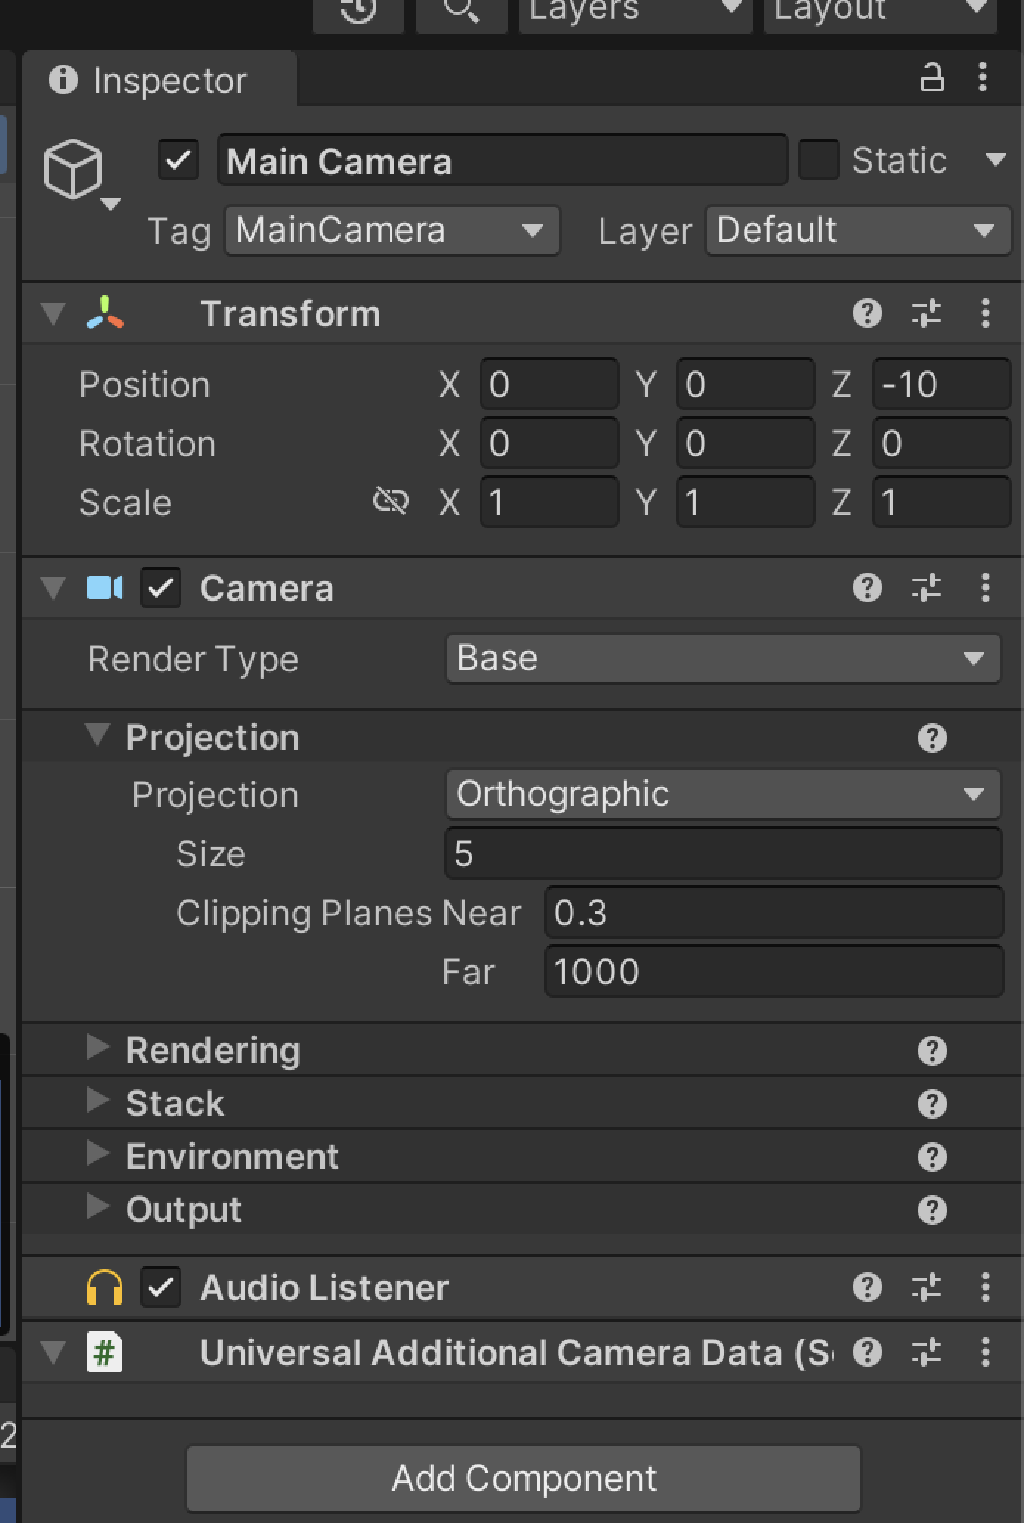The height and width of the screenshot is (1523, 1024).
Task: Click Scale Z field
Action: point(941,502)
